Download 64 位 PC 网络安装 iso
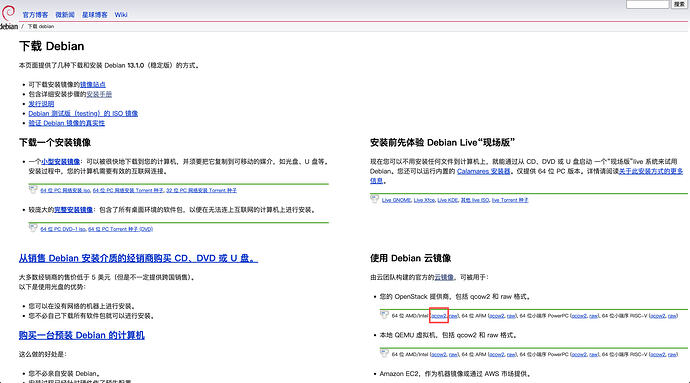The height and width of the screenshot is (383, 690). 65,191
